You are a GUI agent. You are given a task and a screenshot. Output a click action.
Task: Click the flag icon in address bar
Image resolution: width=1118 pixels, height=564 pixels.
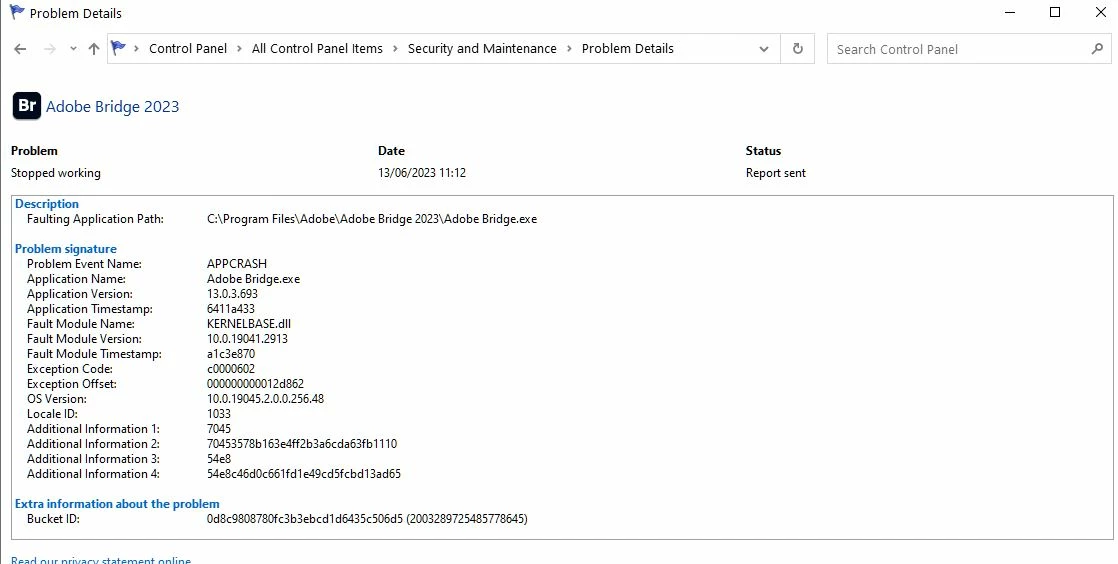pos(118,48)
